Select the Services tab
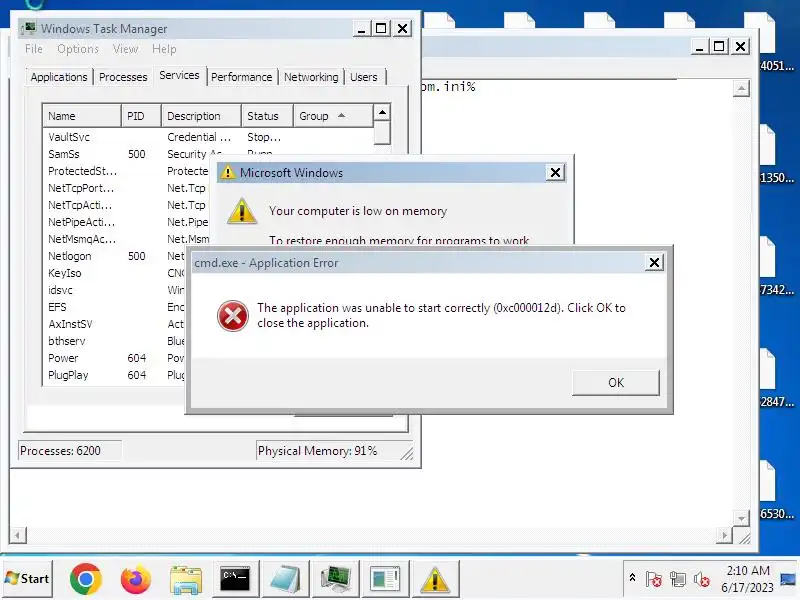 click(x=179, y=75)
